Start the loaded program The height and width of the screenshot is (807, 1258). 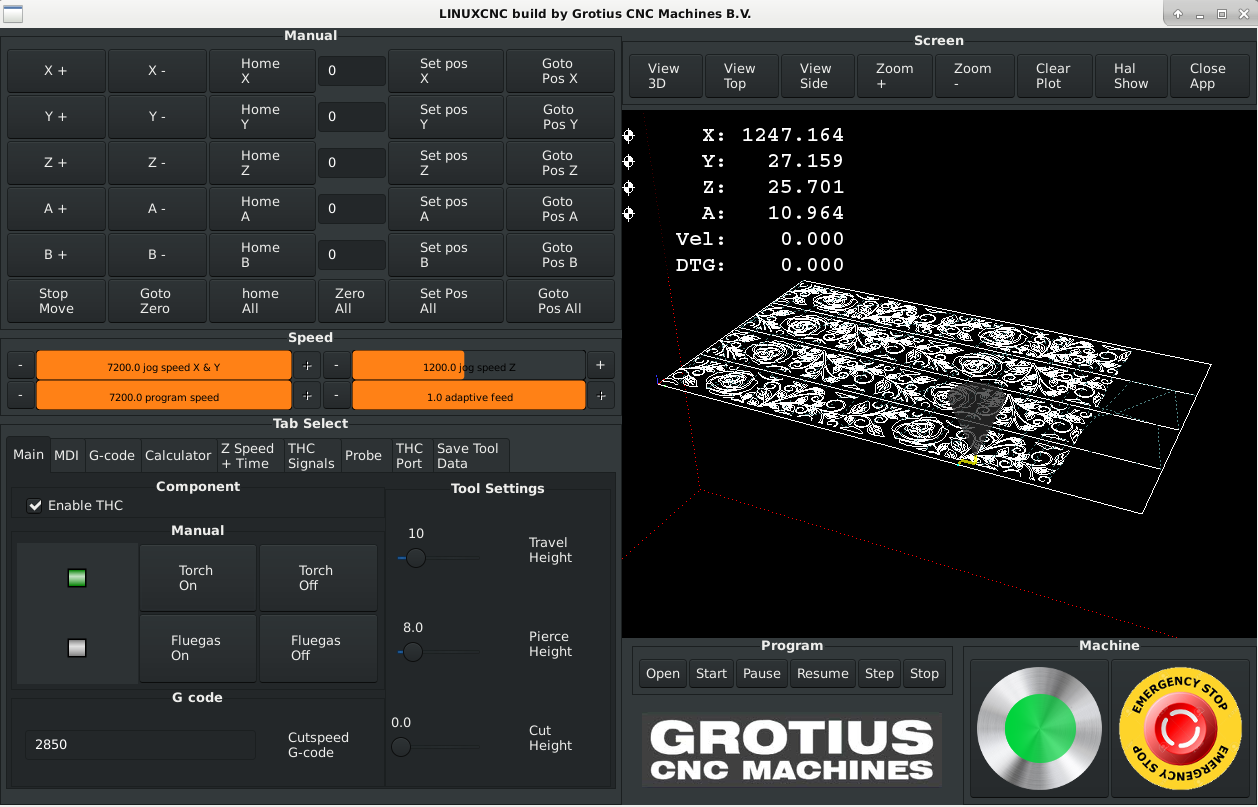712,674
